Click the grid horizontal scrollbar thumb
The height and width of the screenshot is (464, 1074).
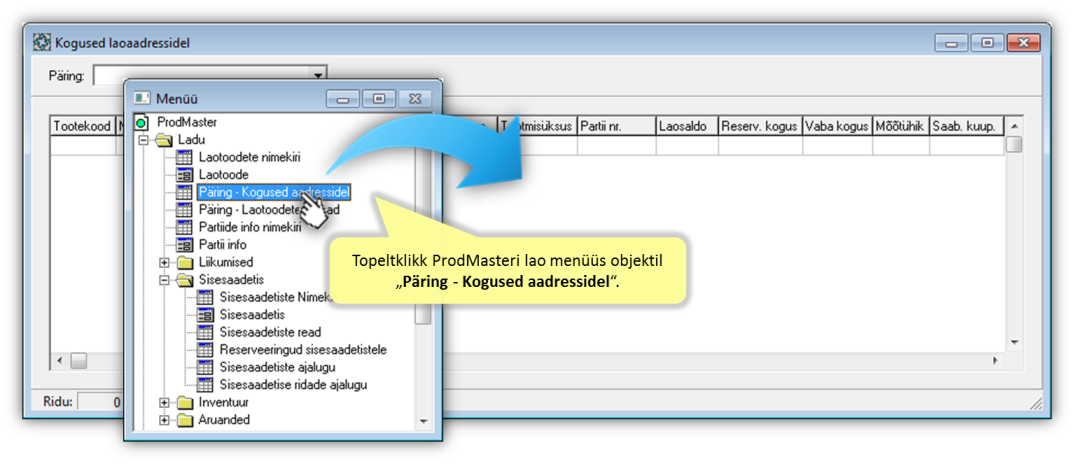coord(79,360)
